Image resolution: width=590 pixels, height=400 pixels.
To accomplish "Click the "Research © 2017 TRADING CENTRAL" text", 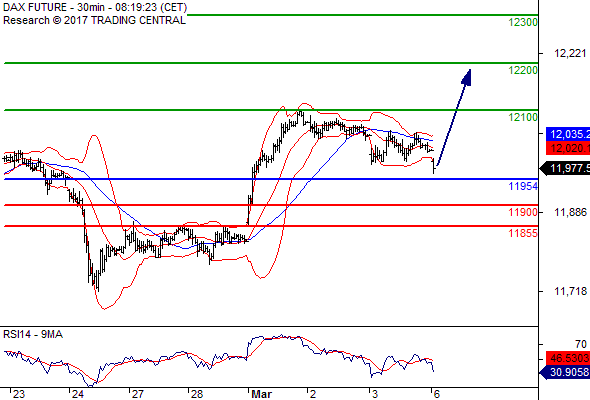I will click(94, 20).
